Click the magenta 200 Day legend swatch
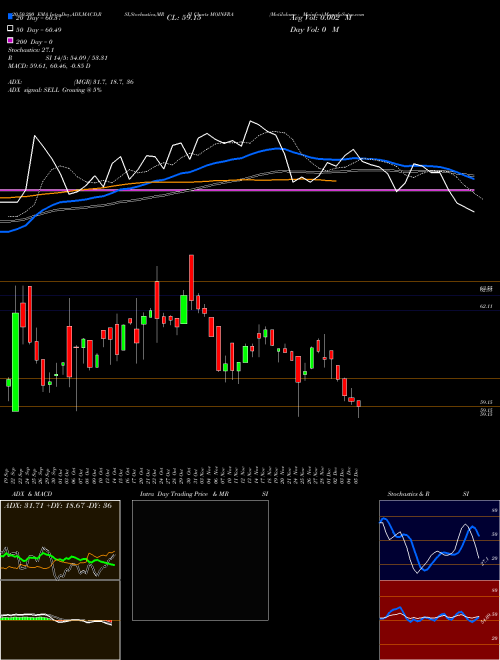The height and width of the screenshot is (660, 500). pyautogui.click(x=10, y=41)
